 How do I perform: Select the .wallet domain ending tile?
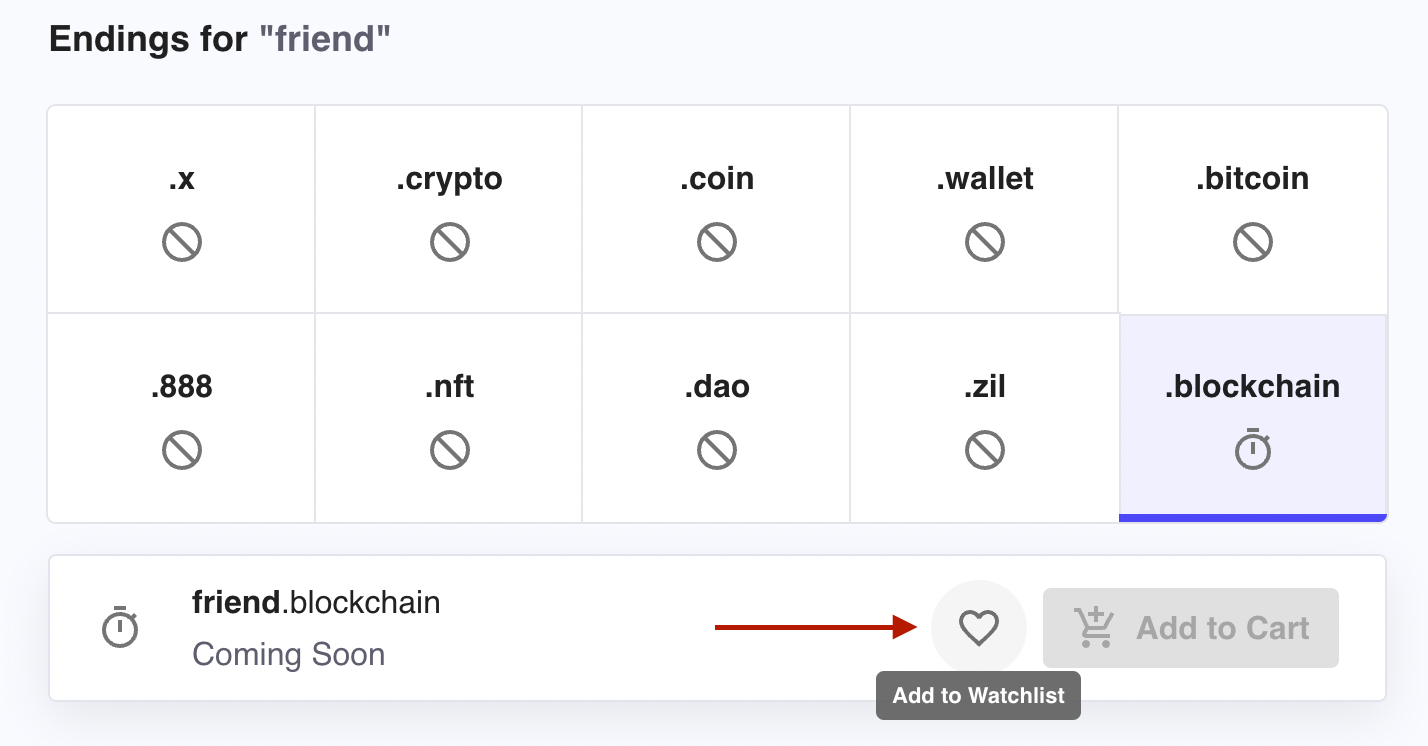[x=985, y=208]
